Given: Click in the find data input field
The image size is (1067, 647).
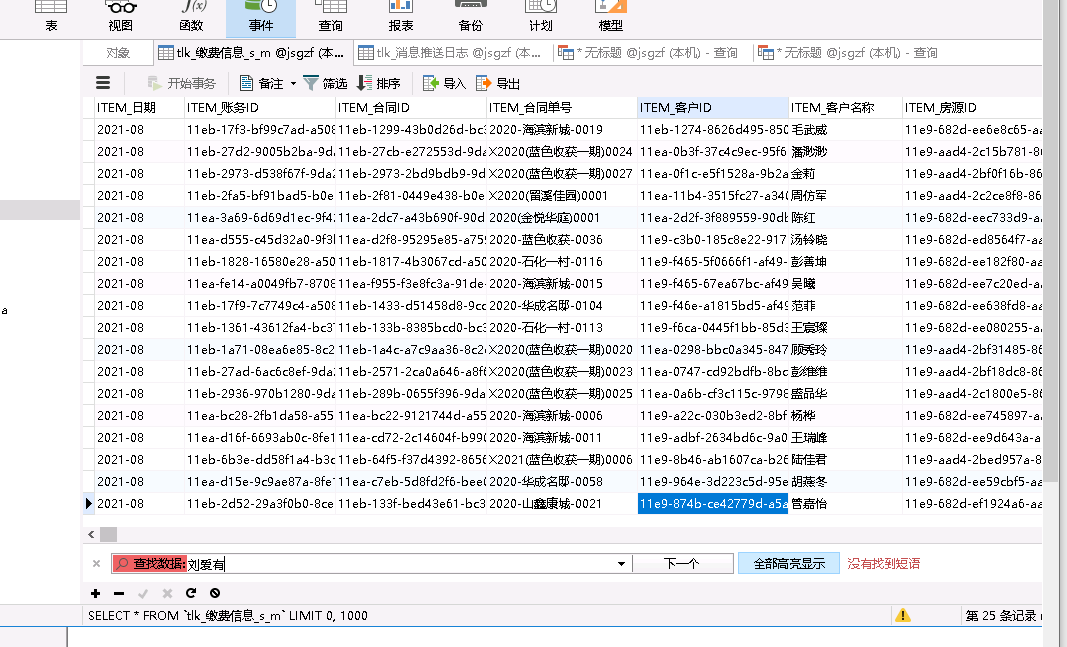Looking at the screenshot, I should (398, 564).
